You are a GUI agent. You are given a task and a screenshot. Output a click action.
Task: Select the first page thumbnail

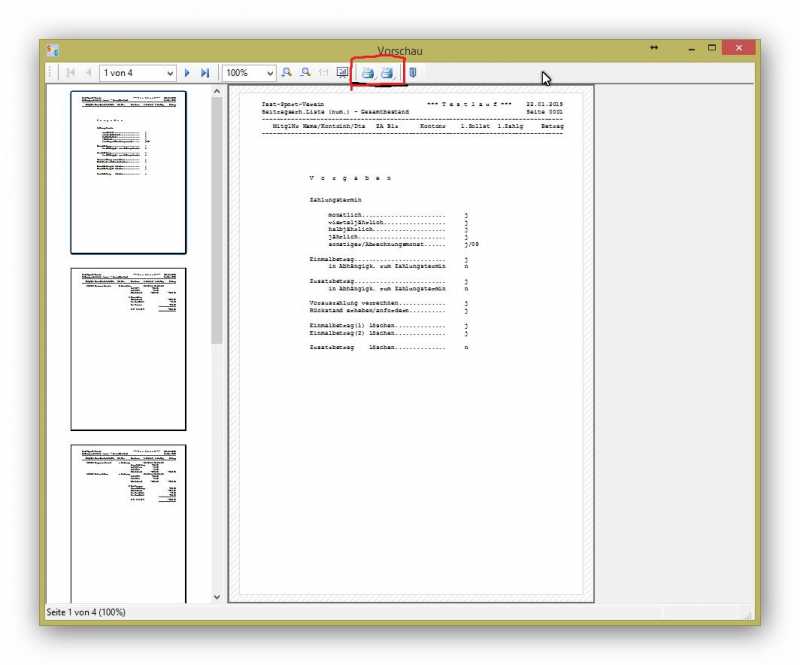click(128, 172)
